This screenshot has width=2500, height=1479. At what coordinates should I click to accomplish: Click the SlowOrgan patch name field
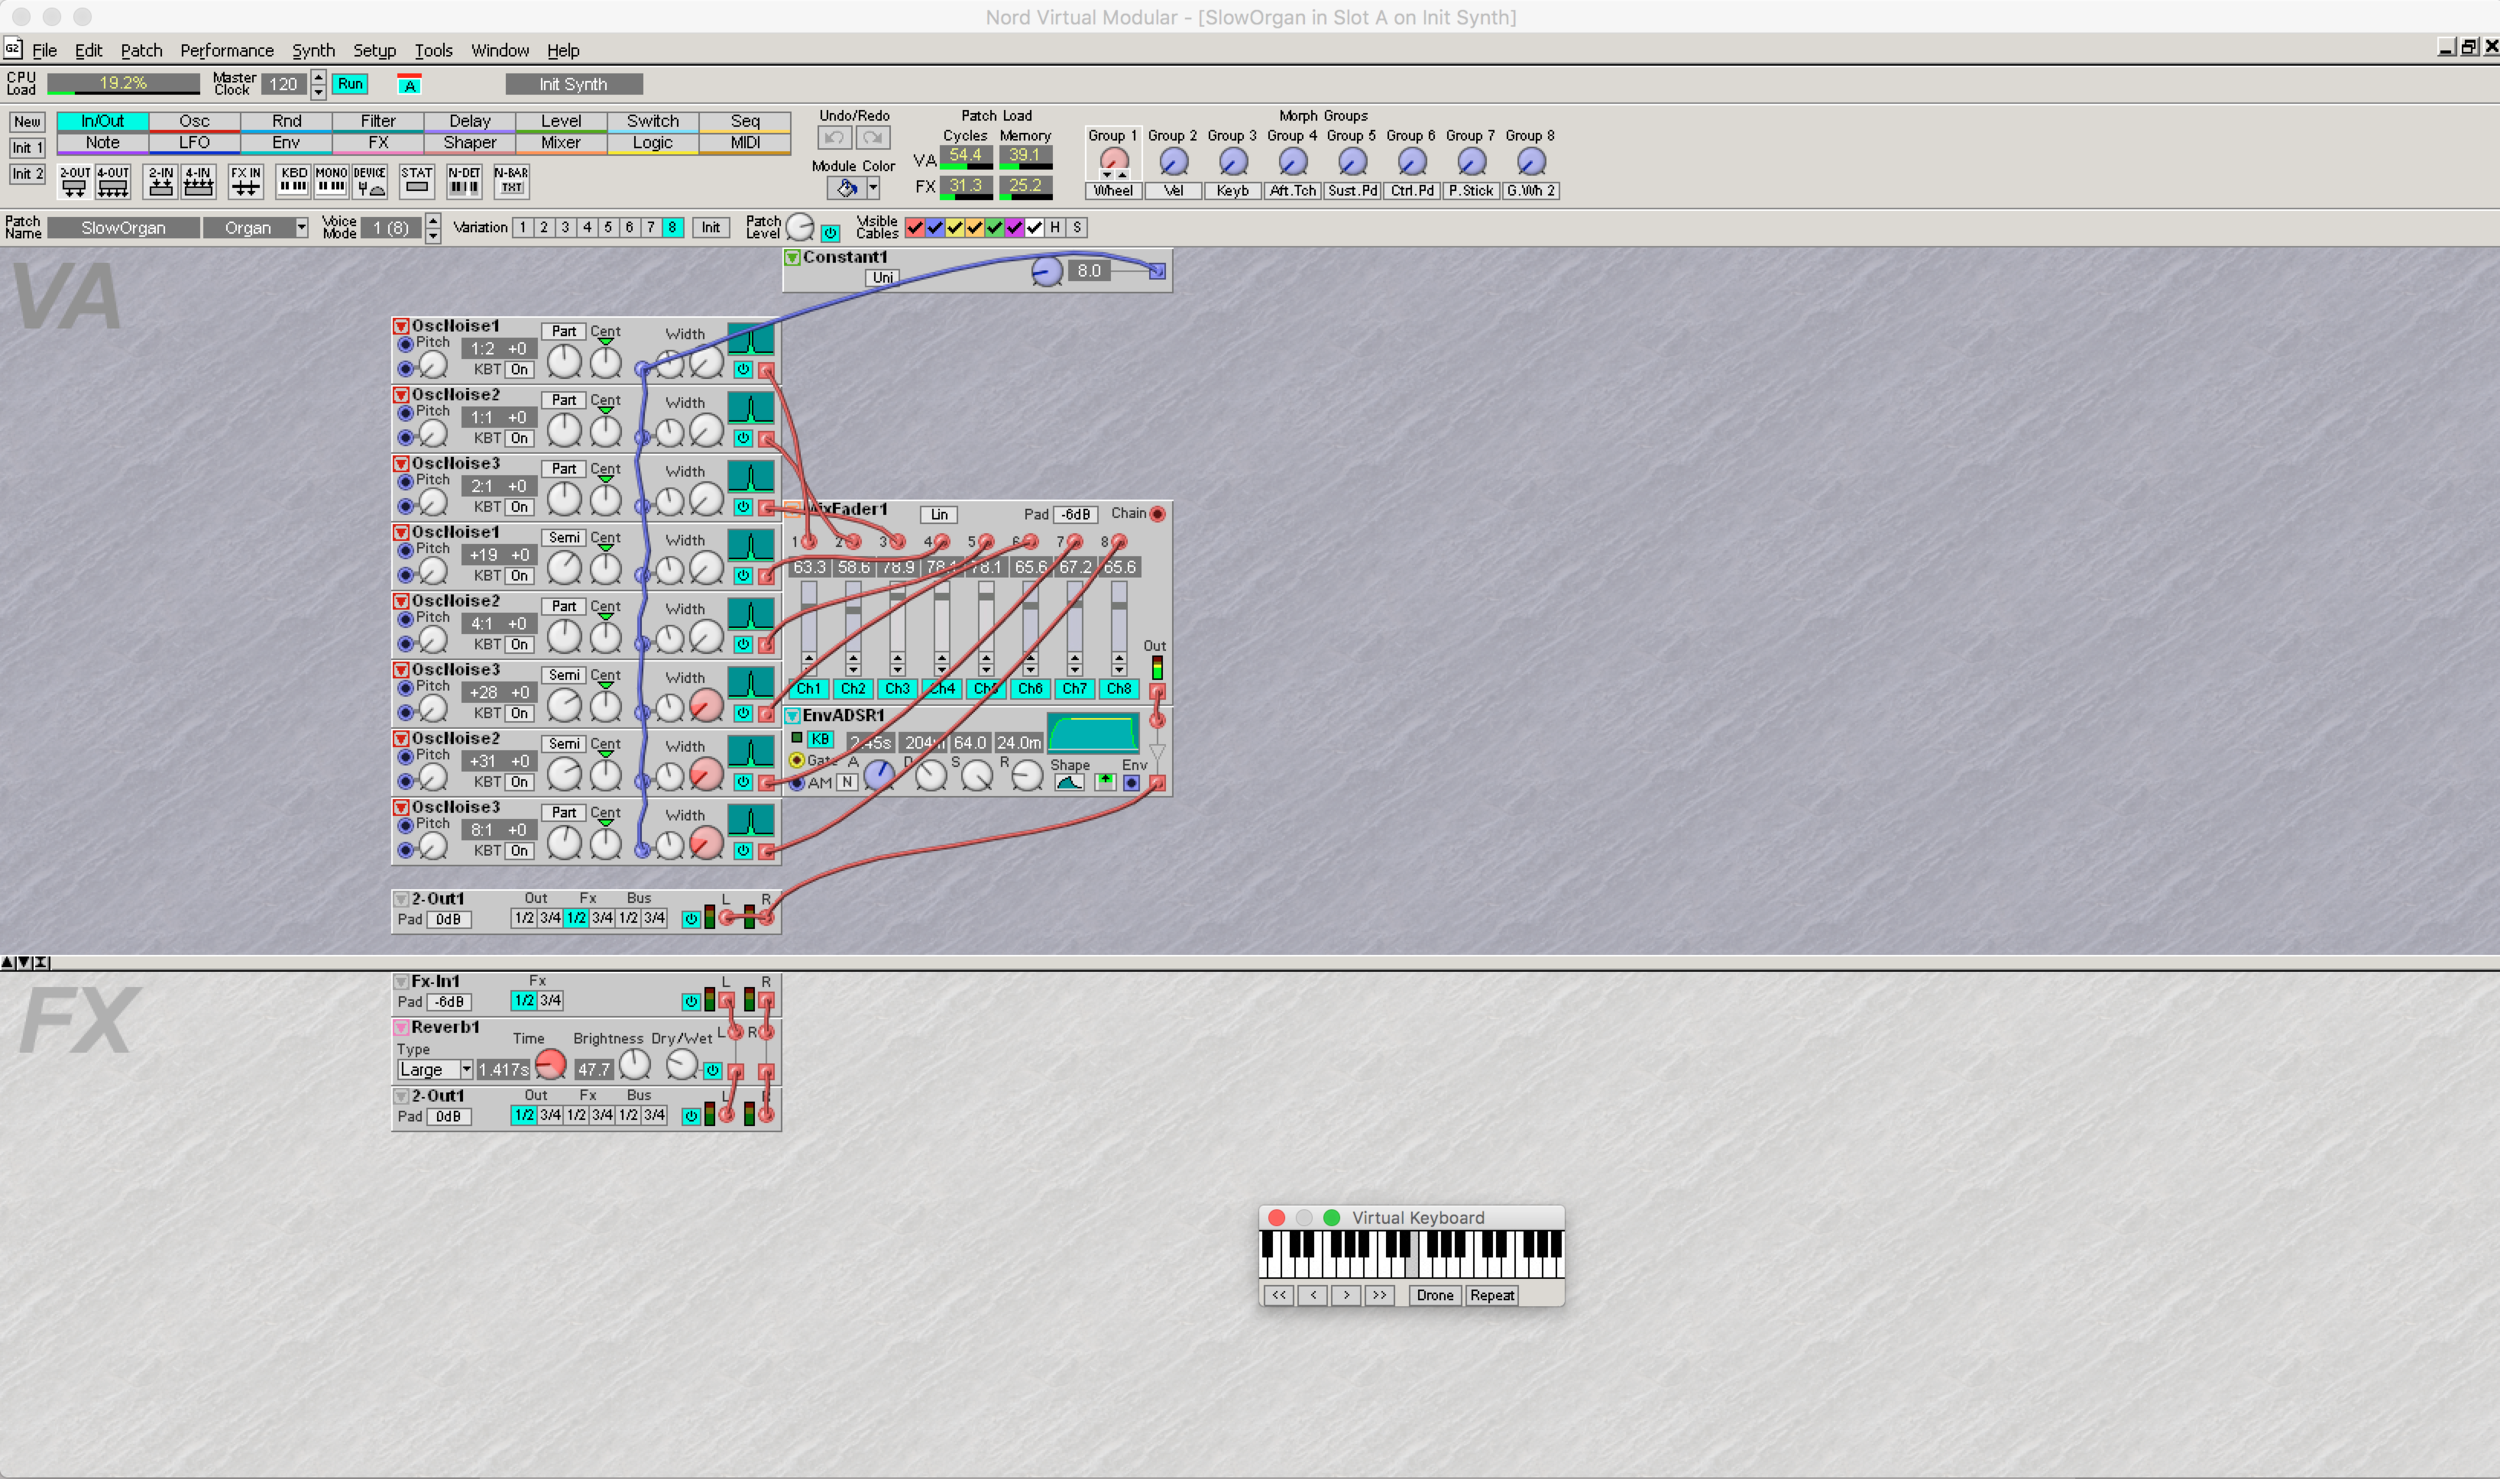pyautogui.click(x=123, y=228)
